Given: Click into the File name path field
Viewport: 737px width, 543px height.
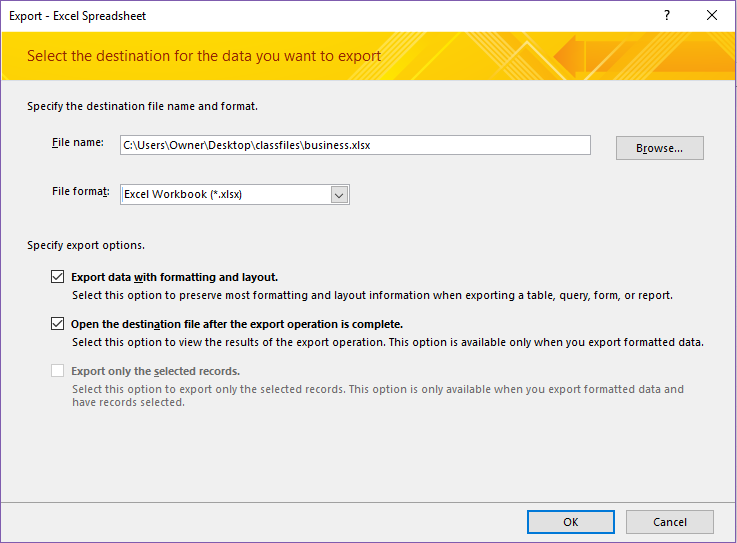Looking at the screenshot, I should [355, 145].
